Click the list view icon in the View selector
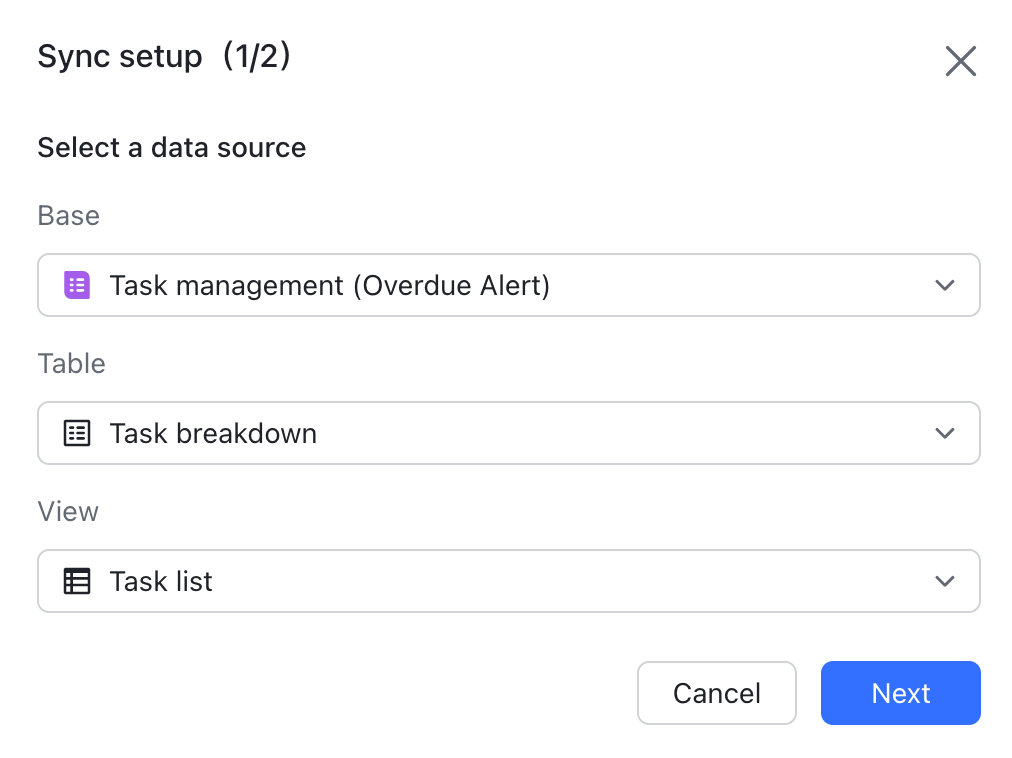Image resolution: width=1012 pixels, height=758 pixels. 76,581
